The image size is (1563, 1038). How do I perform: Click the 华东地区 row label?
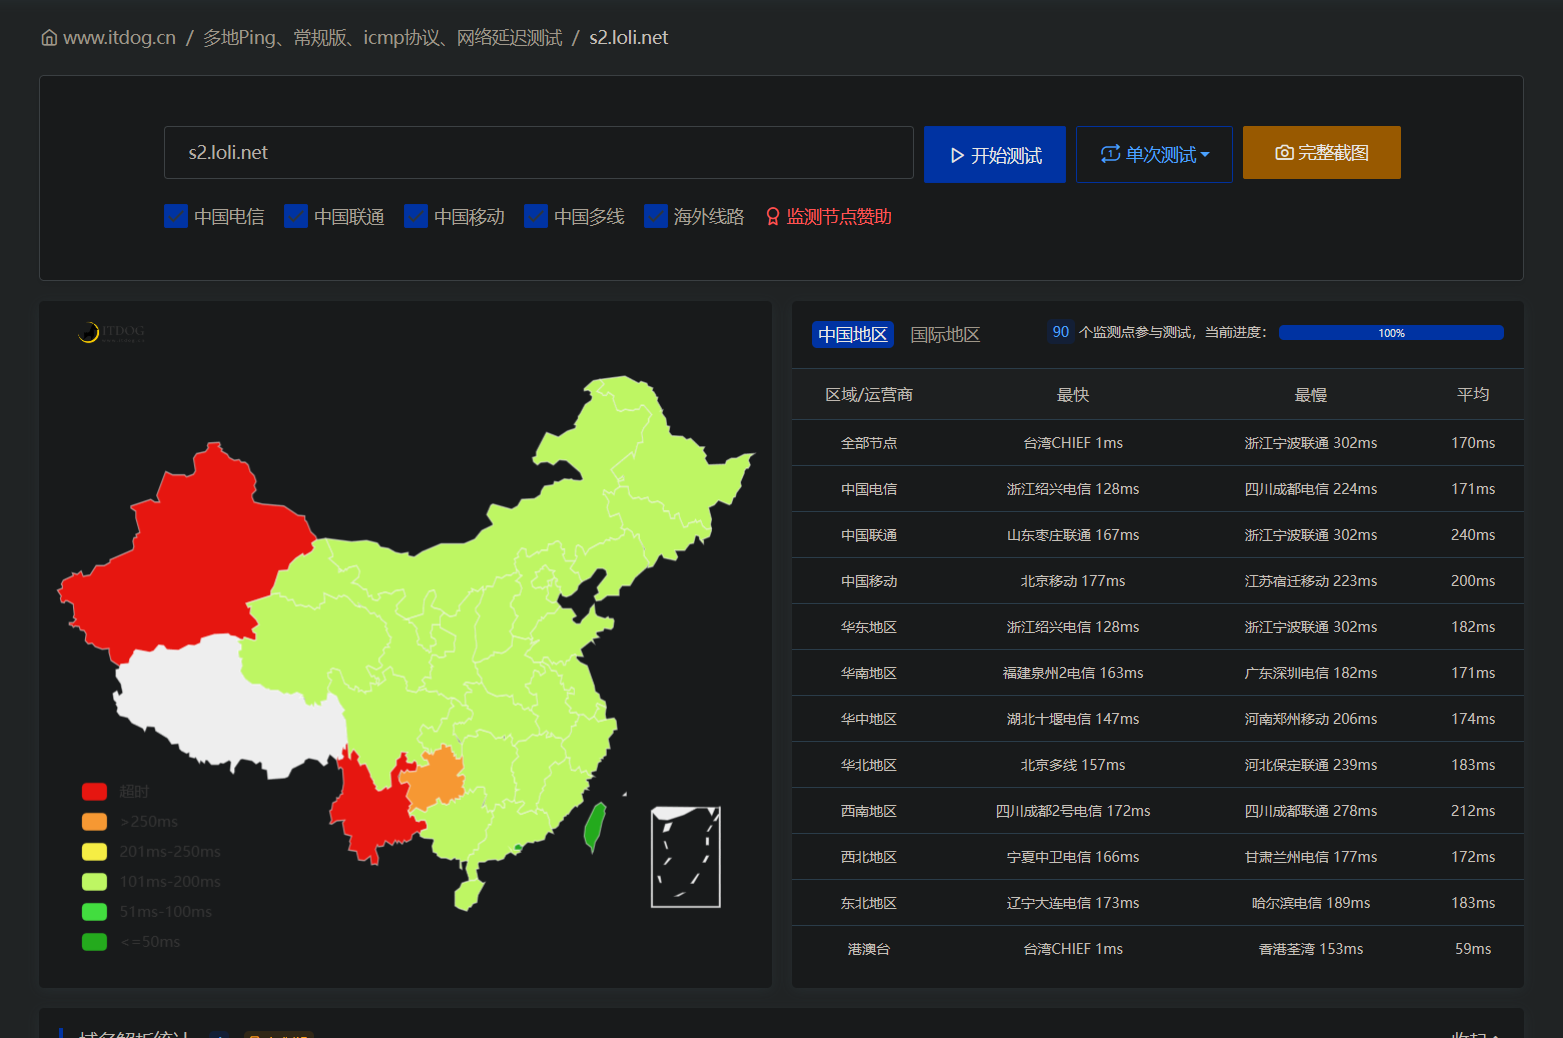click(x=869, y=627)
